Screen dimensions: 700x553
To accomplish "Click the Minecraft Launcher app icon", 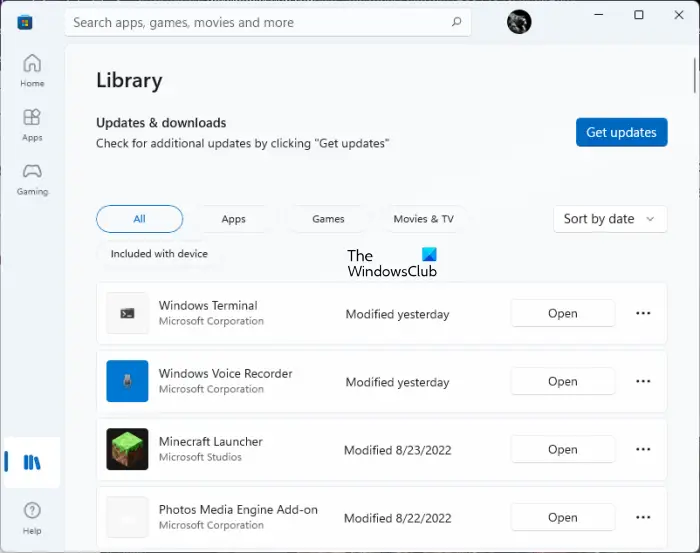I will tap(127, 449).
